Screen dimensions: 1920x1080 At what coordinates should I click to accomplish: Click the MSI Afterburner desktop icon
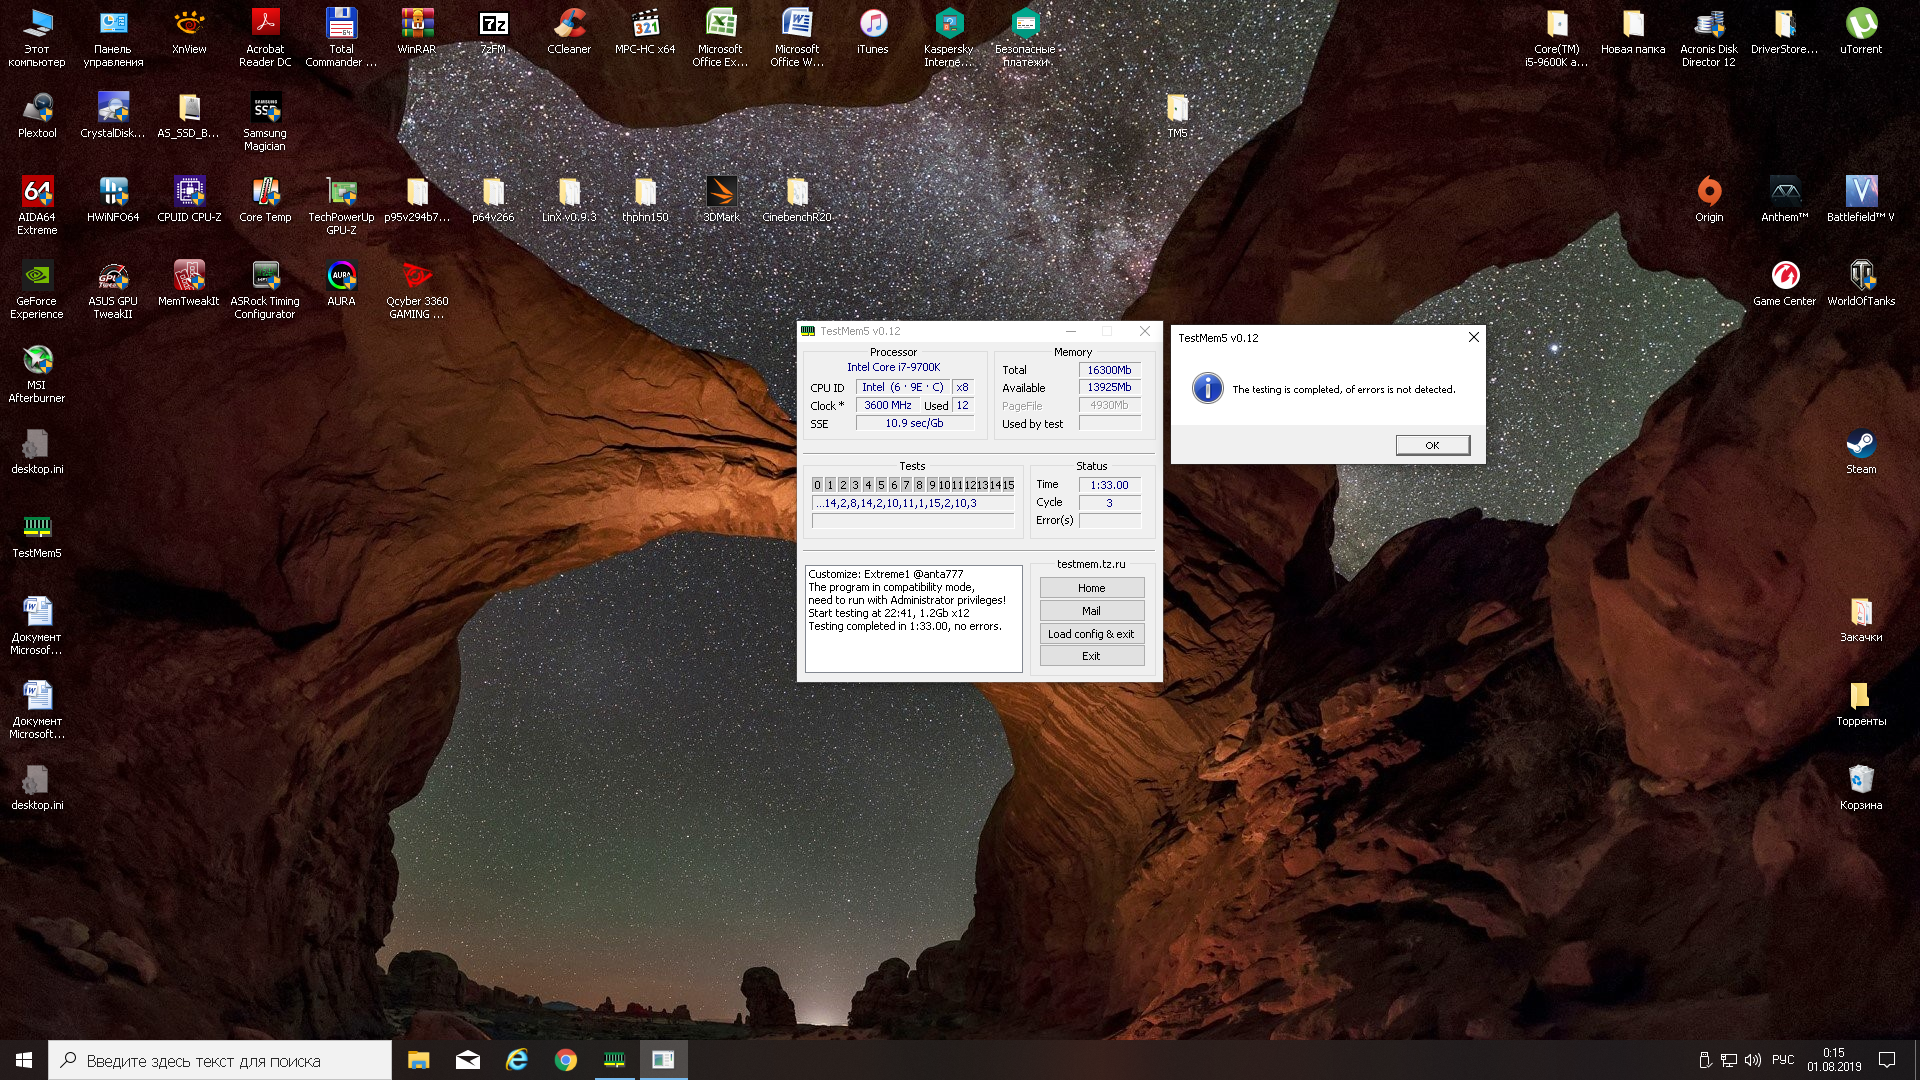coord(37,360)
